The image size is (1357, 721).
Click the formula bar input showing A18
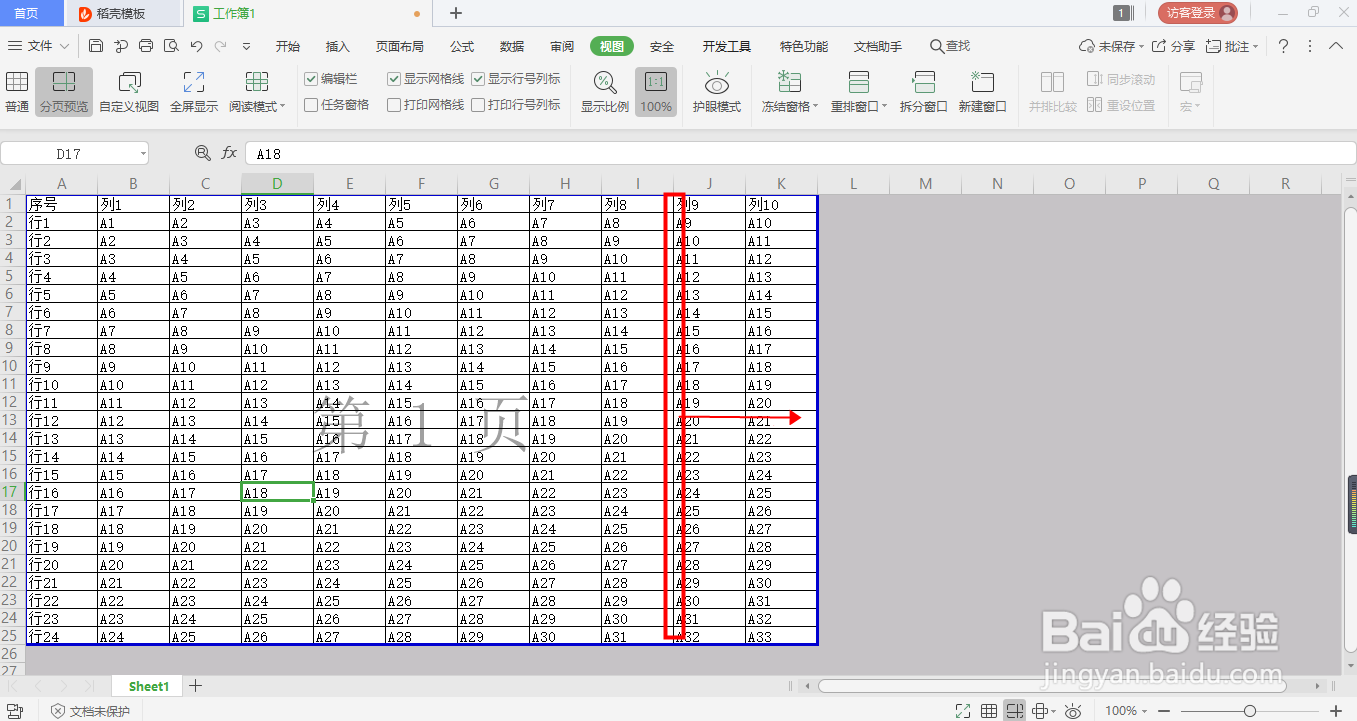[800, 153]
